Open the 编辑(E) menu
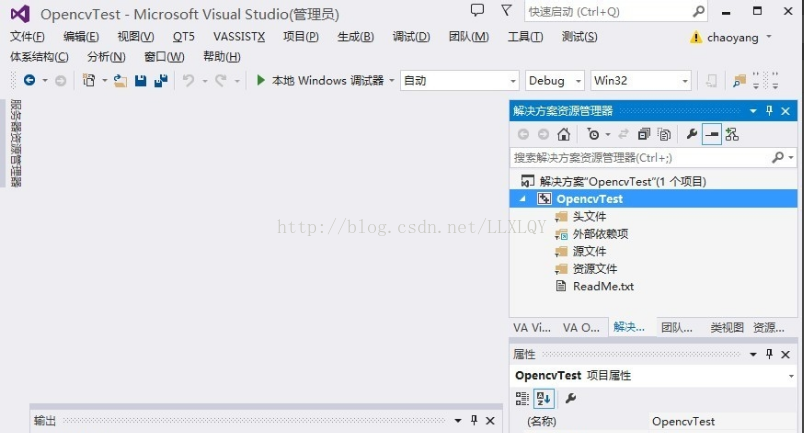Screen dimensions: 804x433 click(x=81, y=36)
